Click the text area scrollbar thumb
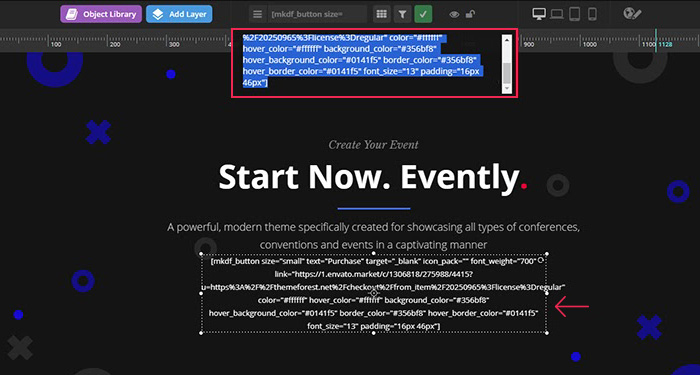The height and width of the screenshot is (375, 700). pos(507,73)
